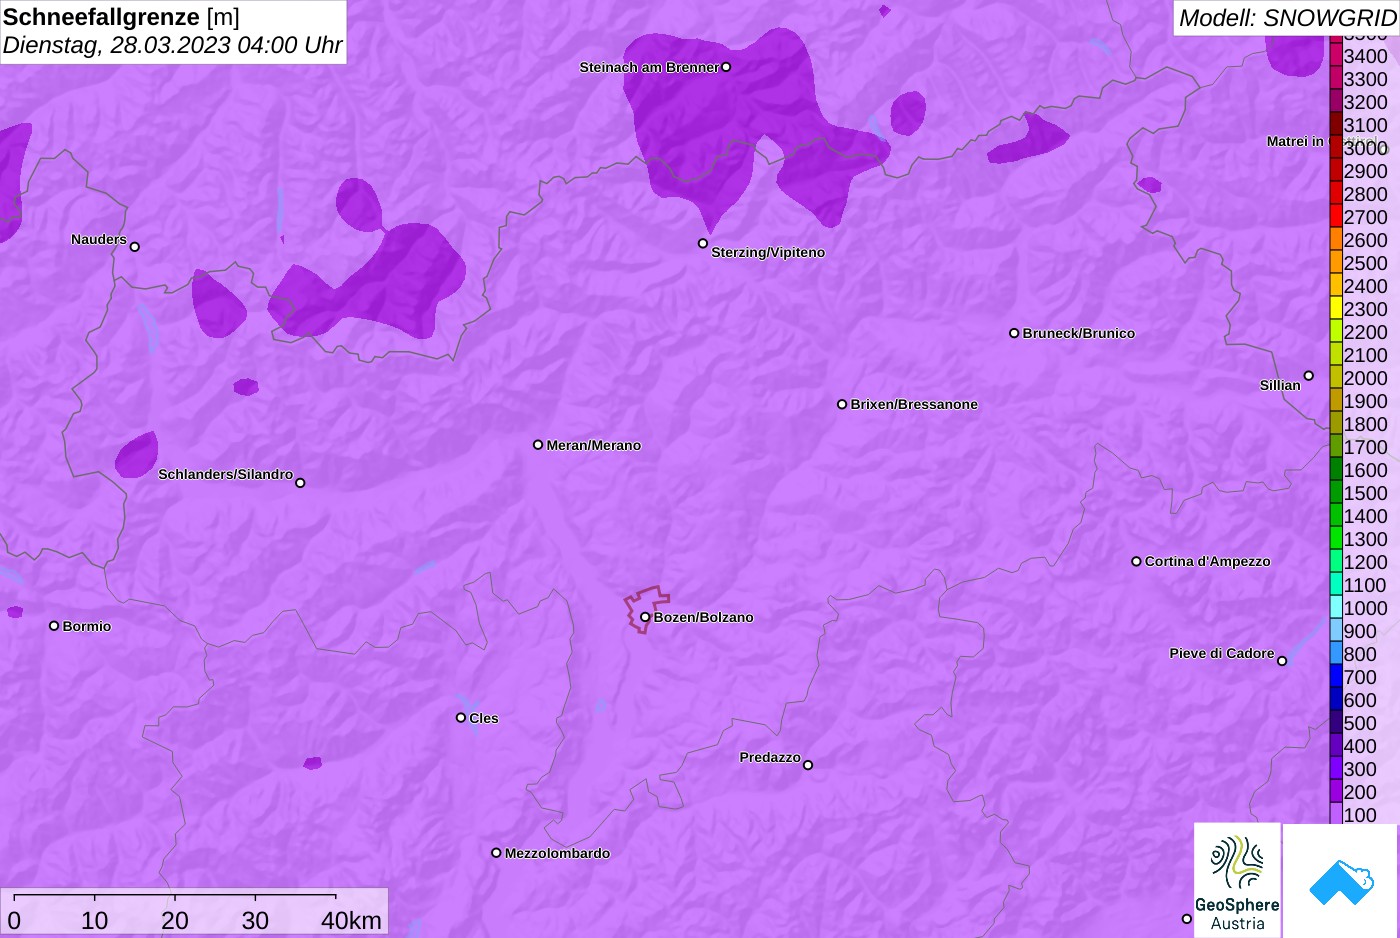Click the Bruneck/Brunico label text
This screenshot has width=1400, height=938.
1079,333
